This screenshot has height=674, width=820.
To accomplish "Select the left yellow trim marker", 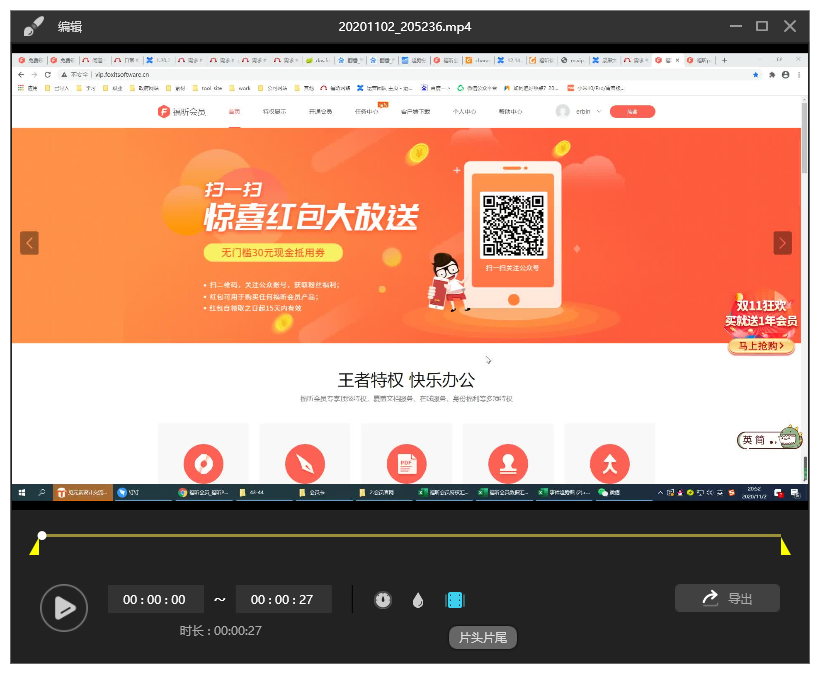I will coord(35,547).
